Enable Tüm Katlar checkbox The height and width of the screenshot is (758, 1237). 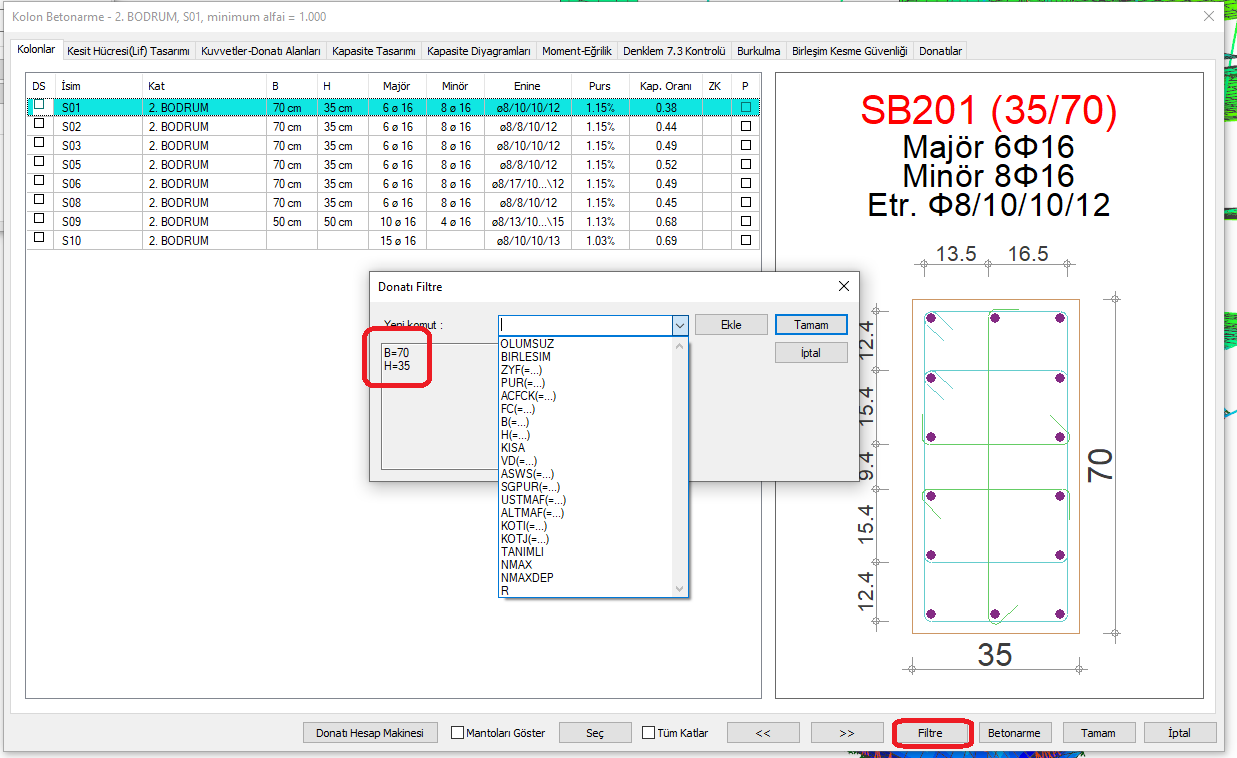click(648, 733)
